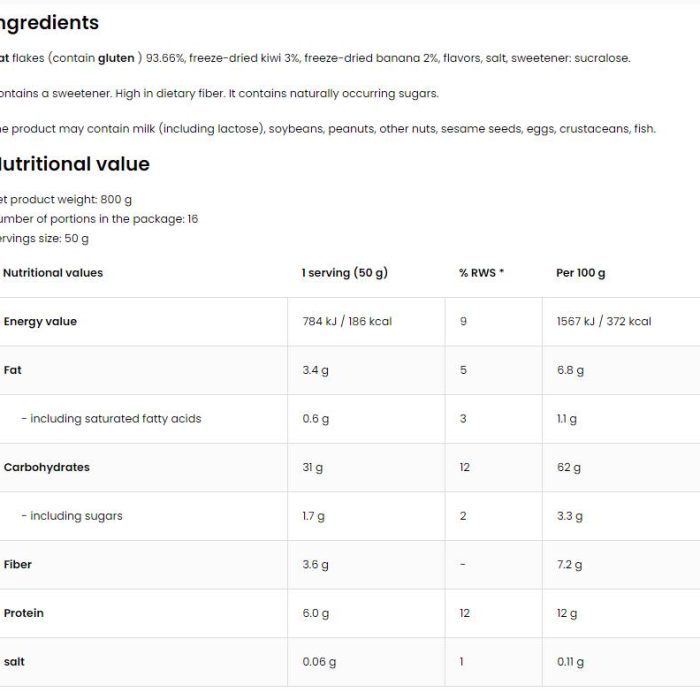700x700 pixels.
Task: Click the Nutritional value heading
Action: point(74,164)
